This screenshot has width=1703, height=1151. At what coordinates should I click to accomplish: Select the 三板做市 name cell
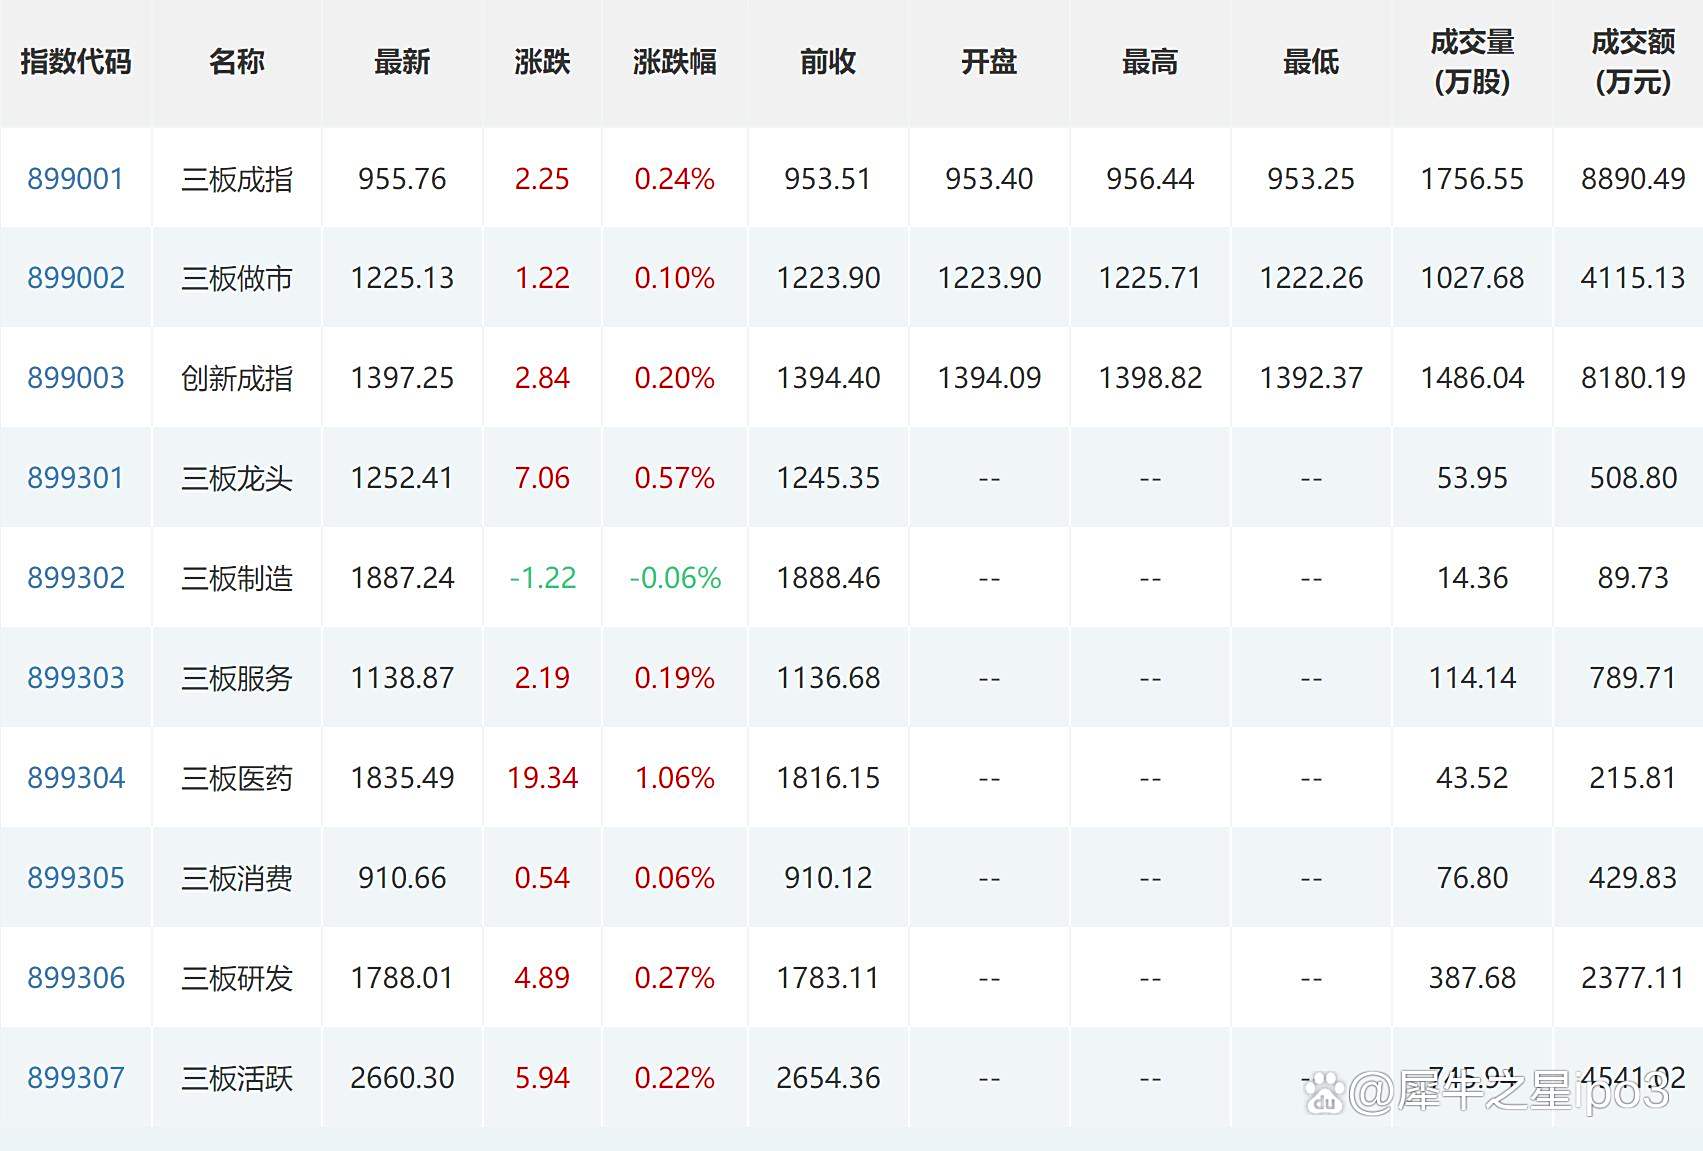tap(236, 279)
